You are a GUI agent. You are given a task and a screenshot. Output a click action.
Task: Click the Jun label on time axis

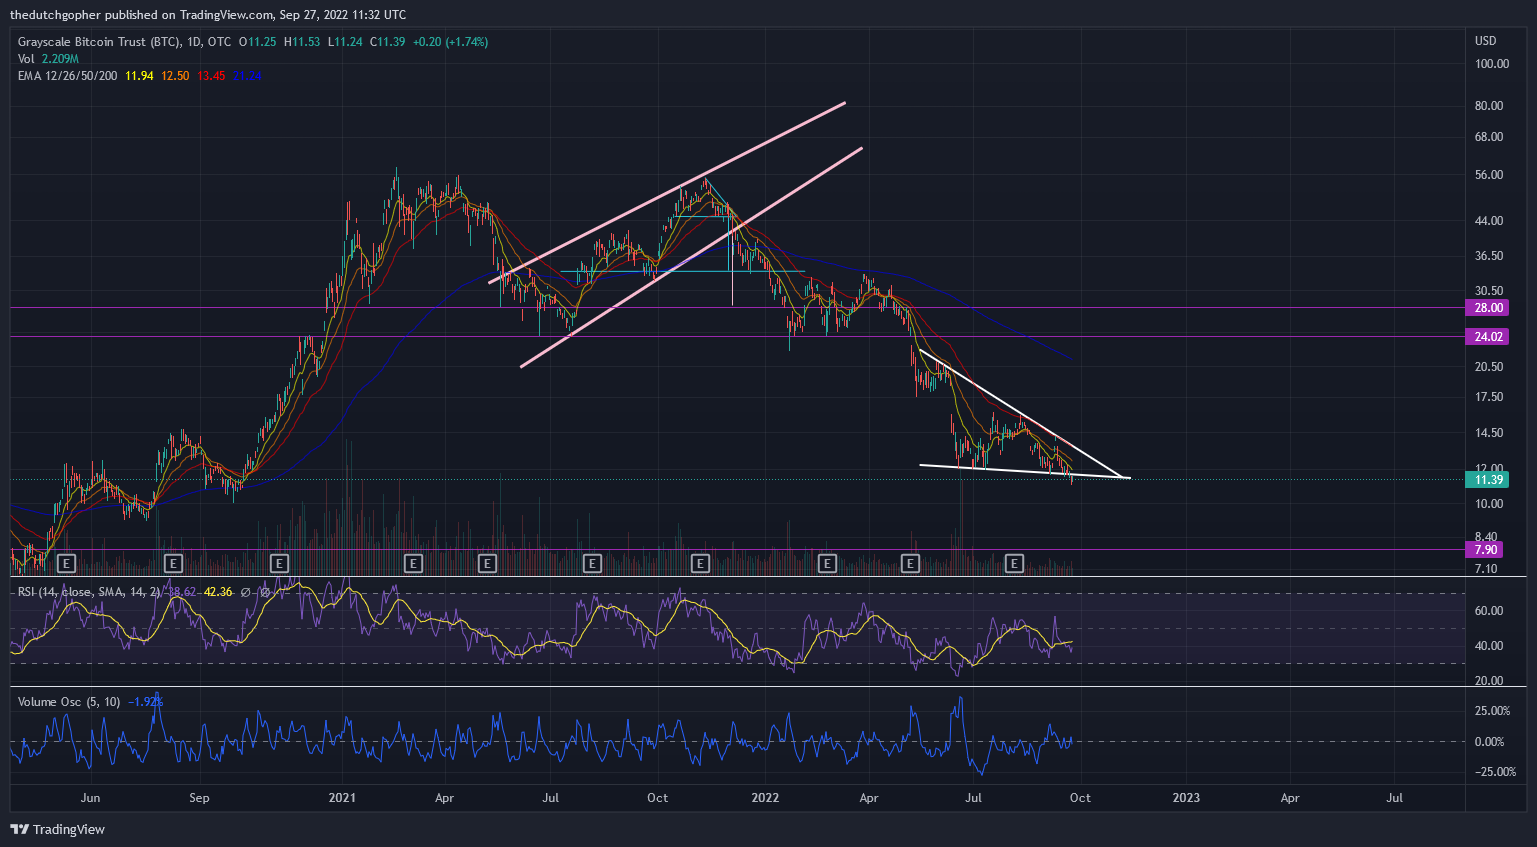[x=90, y=798]
